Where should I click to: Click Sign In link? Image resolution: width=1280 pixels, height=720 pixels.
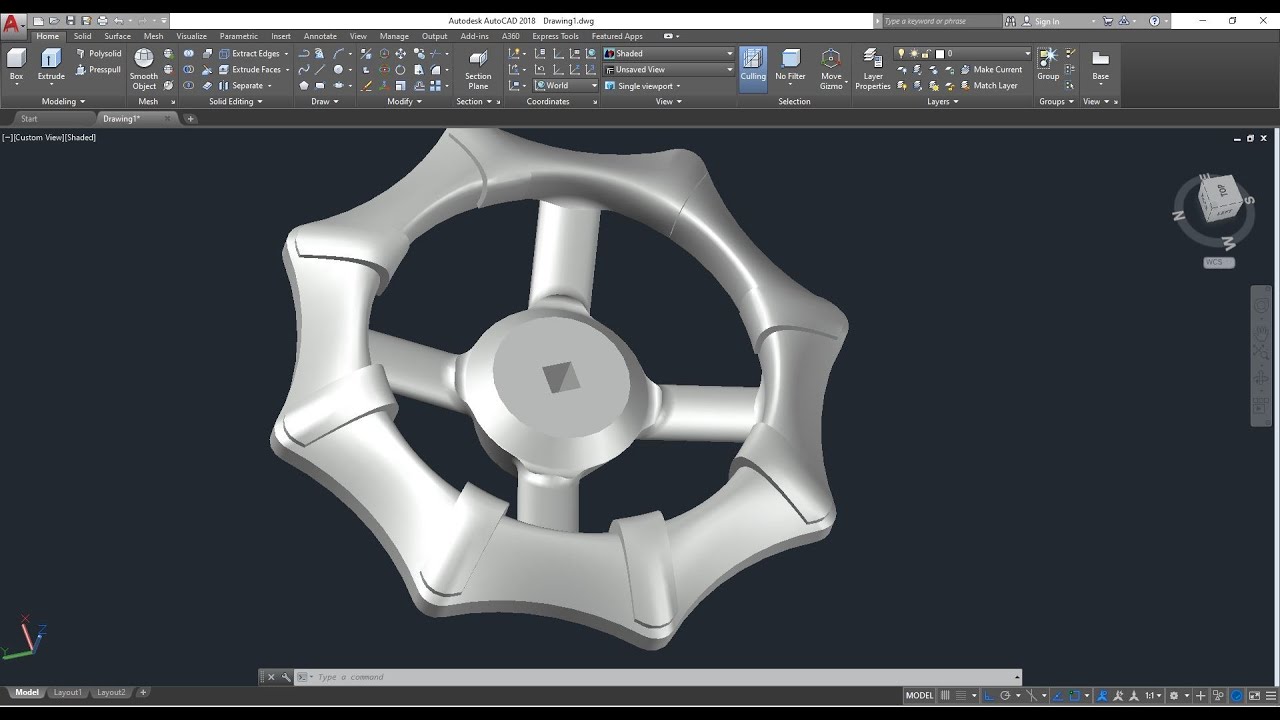click(1047, 21)
